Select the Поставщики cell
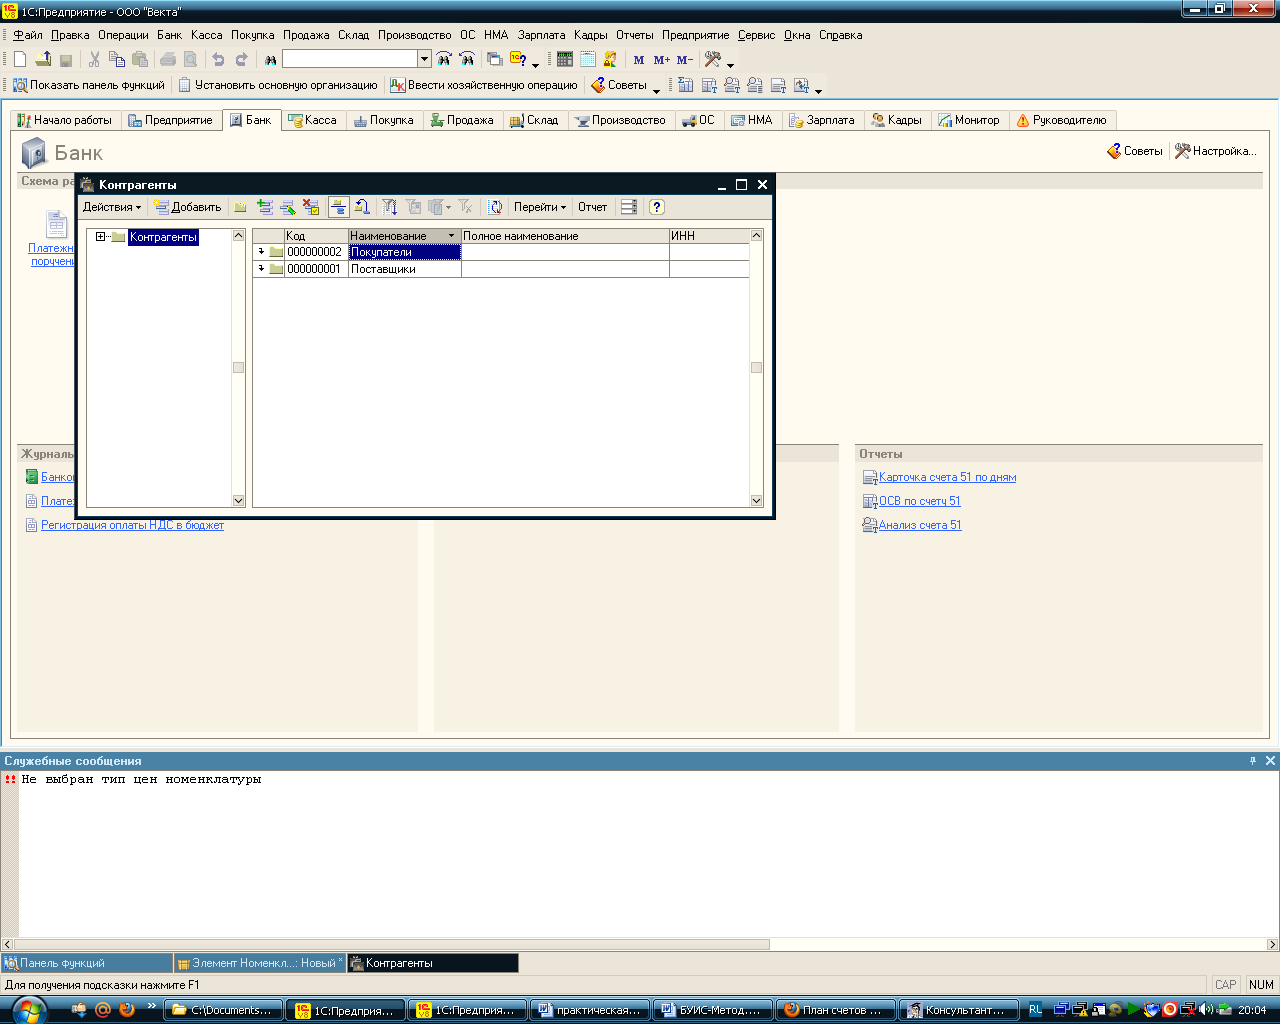The image size is (1280, 1024). coord(404,269)
